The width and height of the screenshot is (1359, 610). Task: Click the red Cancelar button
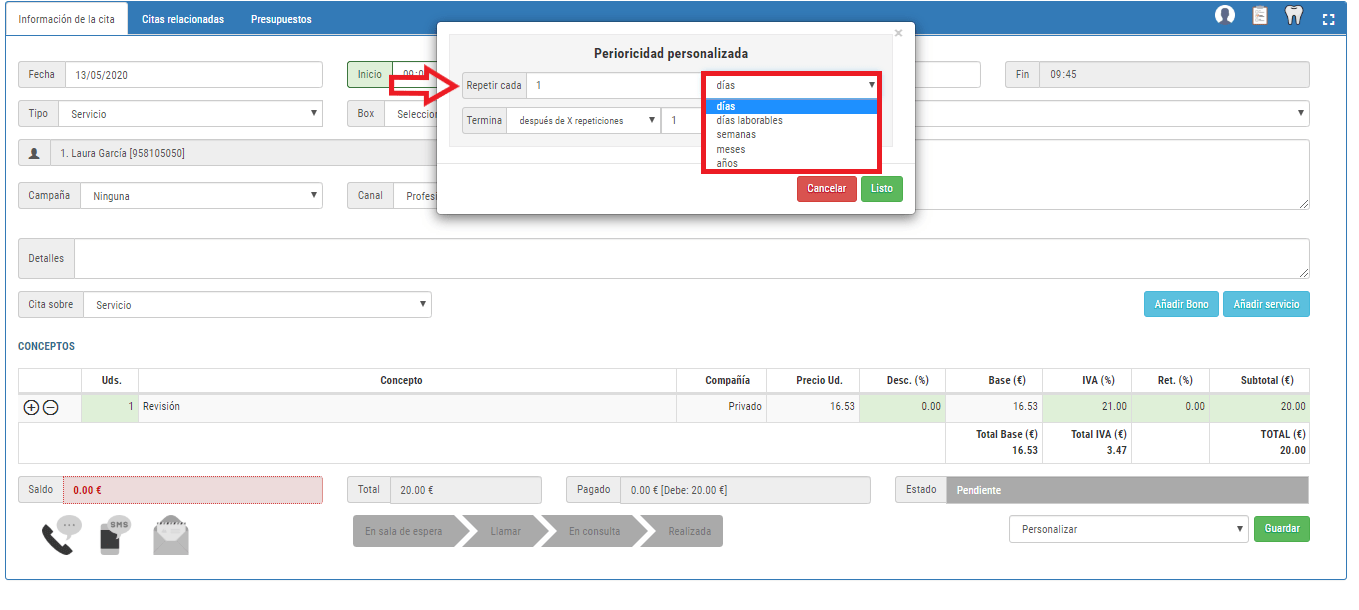click(x=826, y=189)
